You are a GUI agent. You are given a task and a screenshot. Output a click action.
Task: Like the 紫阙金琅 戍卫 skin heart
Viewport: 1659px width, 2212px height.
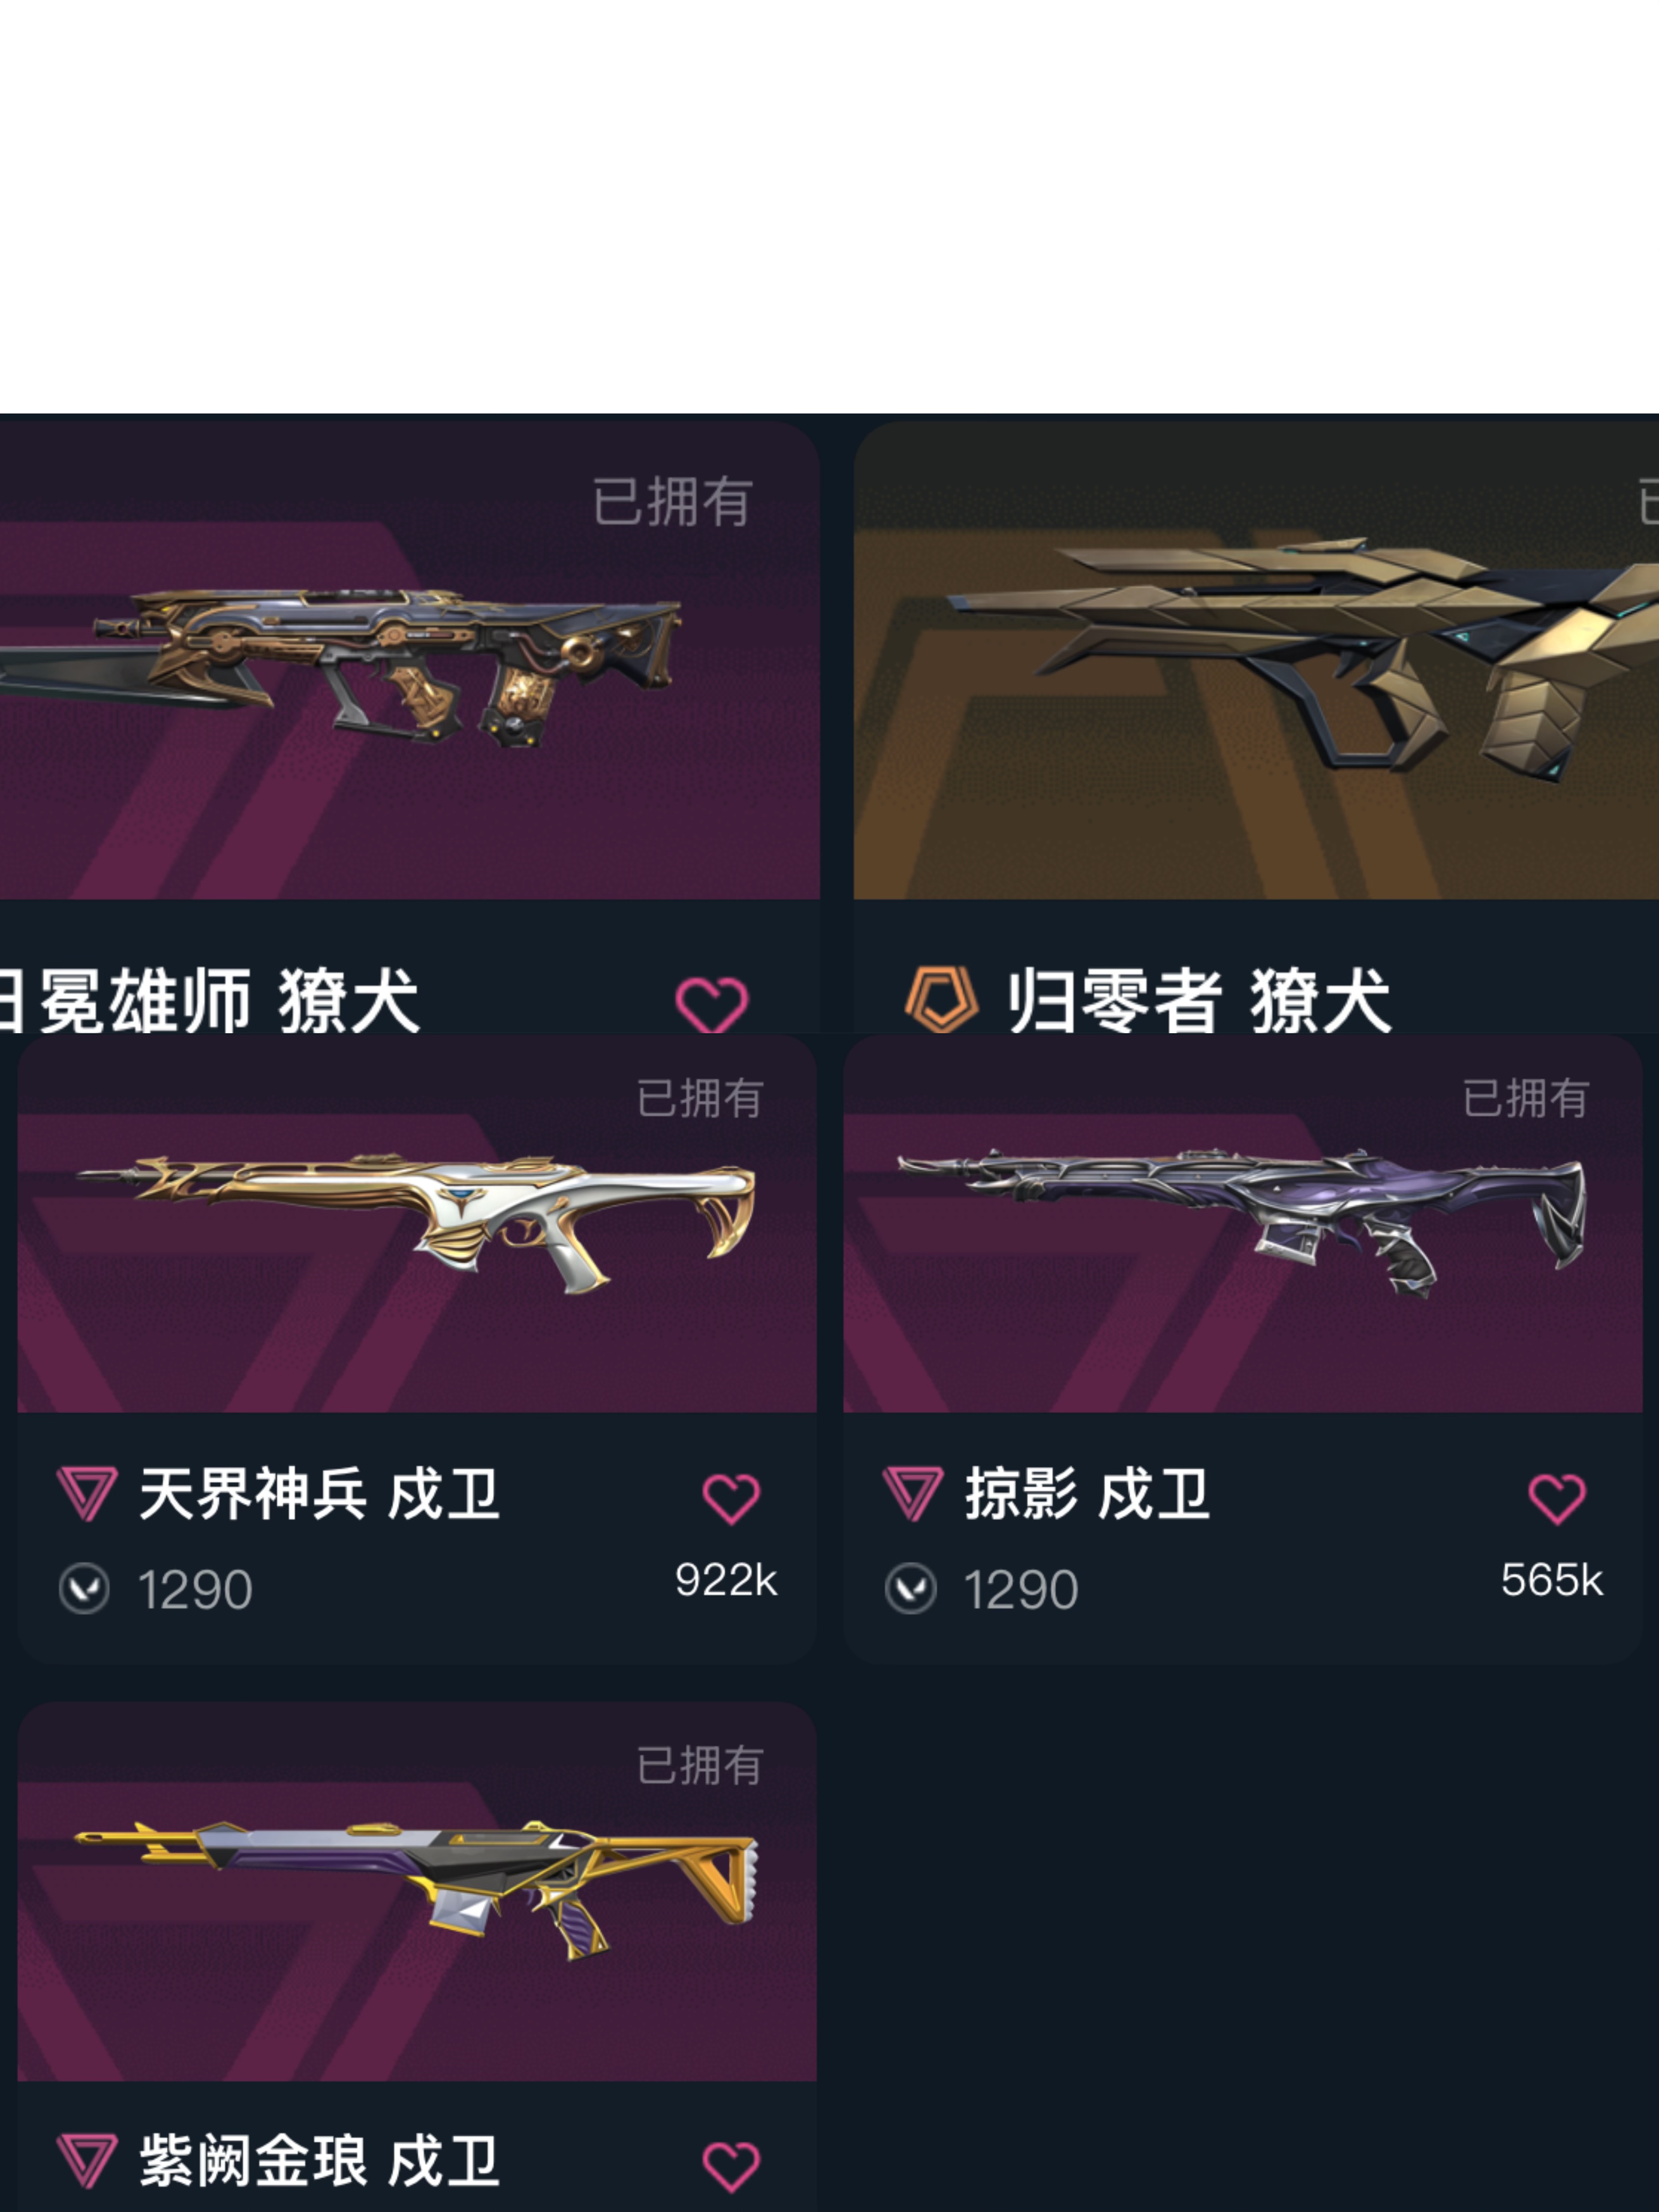tap(731, 2166)
